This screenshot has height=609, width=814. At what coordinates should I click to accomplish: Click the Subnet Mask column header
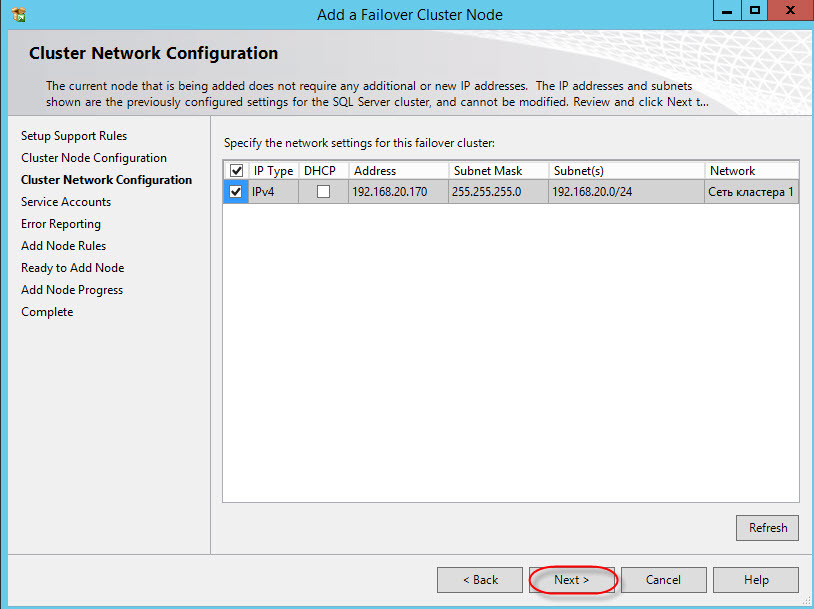(x=487, y=171)
